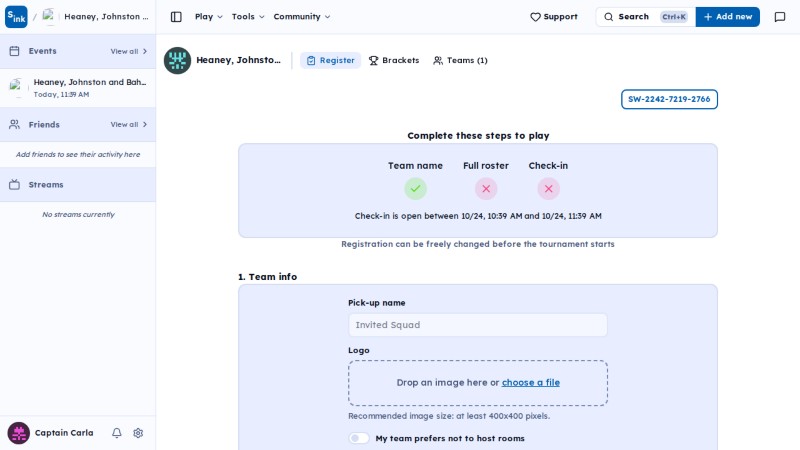This screenshot has height=450, width=800.
Task: Click the Streams heading
Action: point(46,185)
